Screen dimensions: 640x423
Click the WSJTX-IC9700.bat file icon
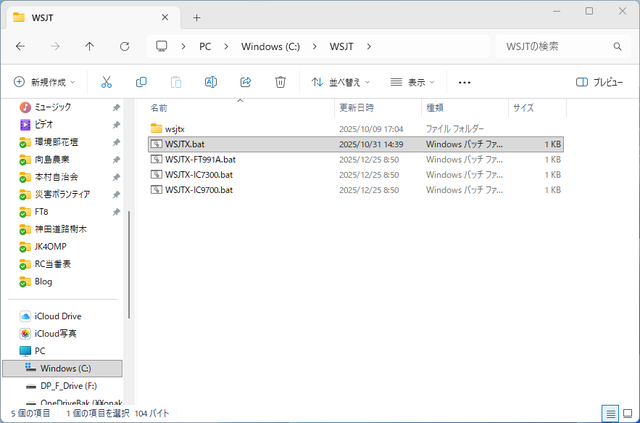(x=156, y=189)
